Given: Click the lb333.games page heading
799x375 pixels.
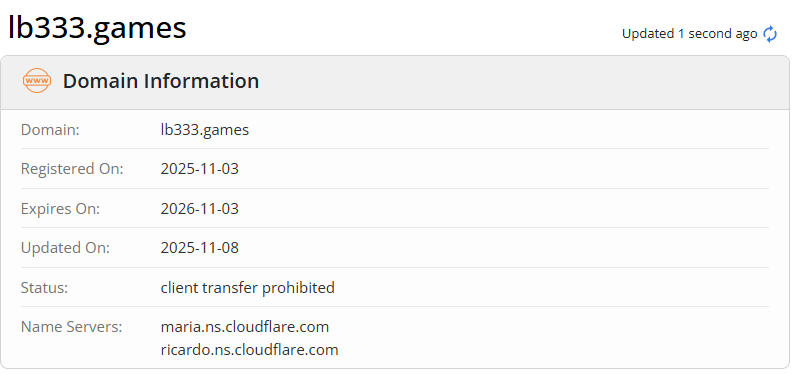Looking at the screenshot, I should (97, 28).
